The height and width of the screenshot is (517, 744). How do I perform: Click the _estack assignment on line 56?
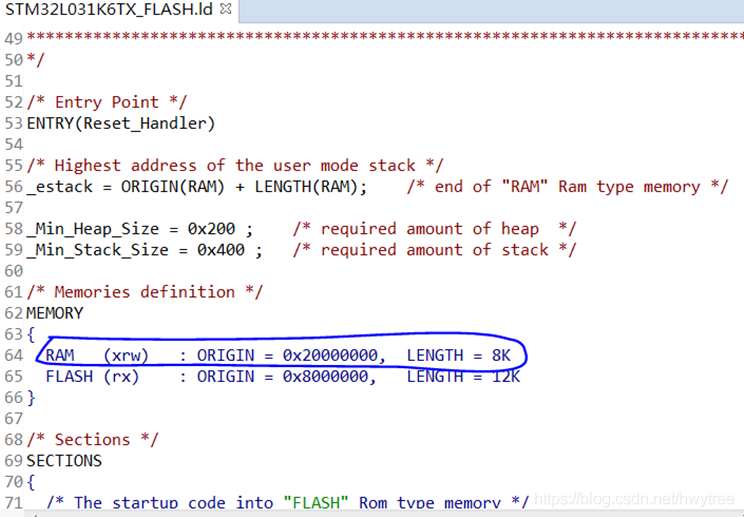click(197, 186)
